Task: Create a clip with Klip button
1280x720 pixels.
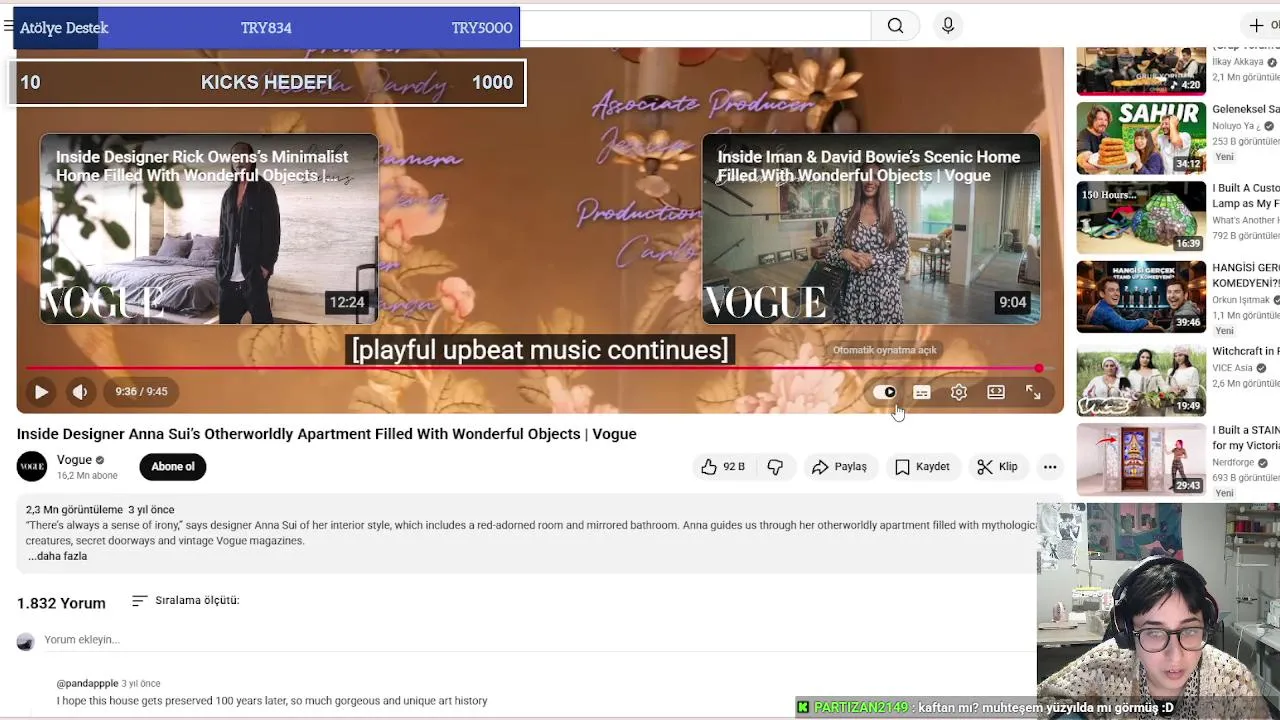Action: [x=997, y=467]
